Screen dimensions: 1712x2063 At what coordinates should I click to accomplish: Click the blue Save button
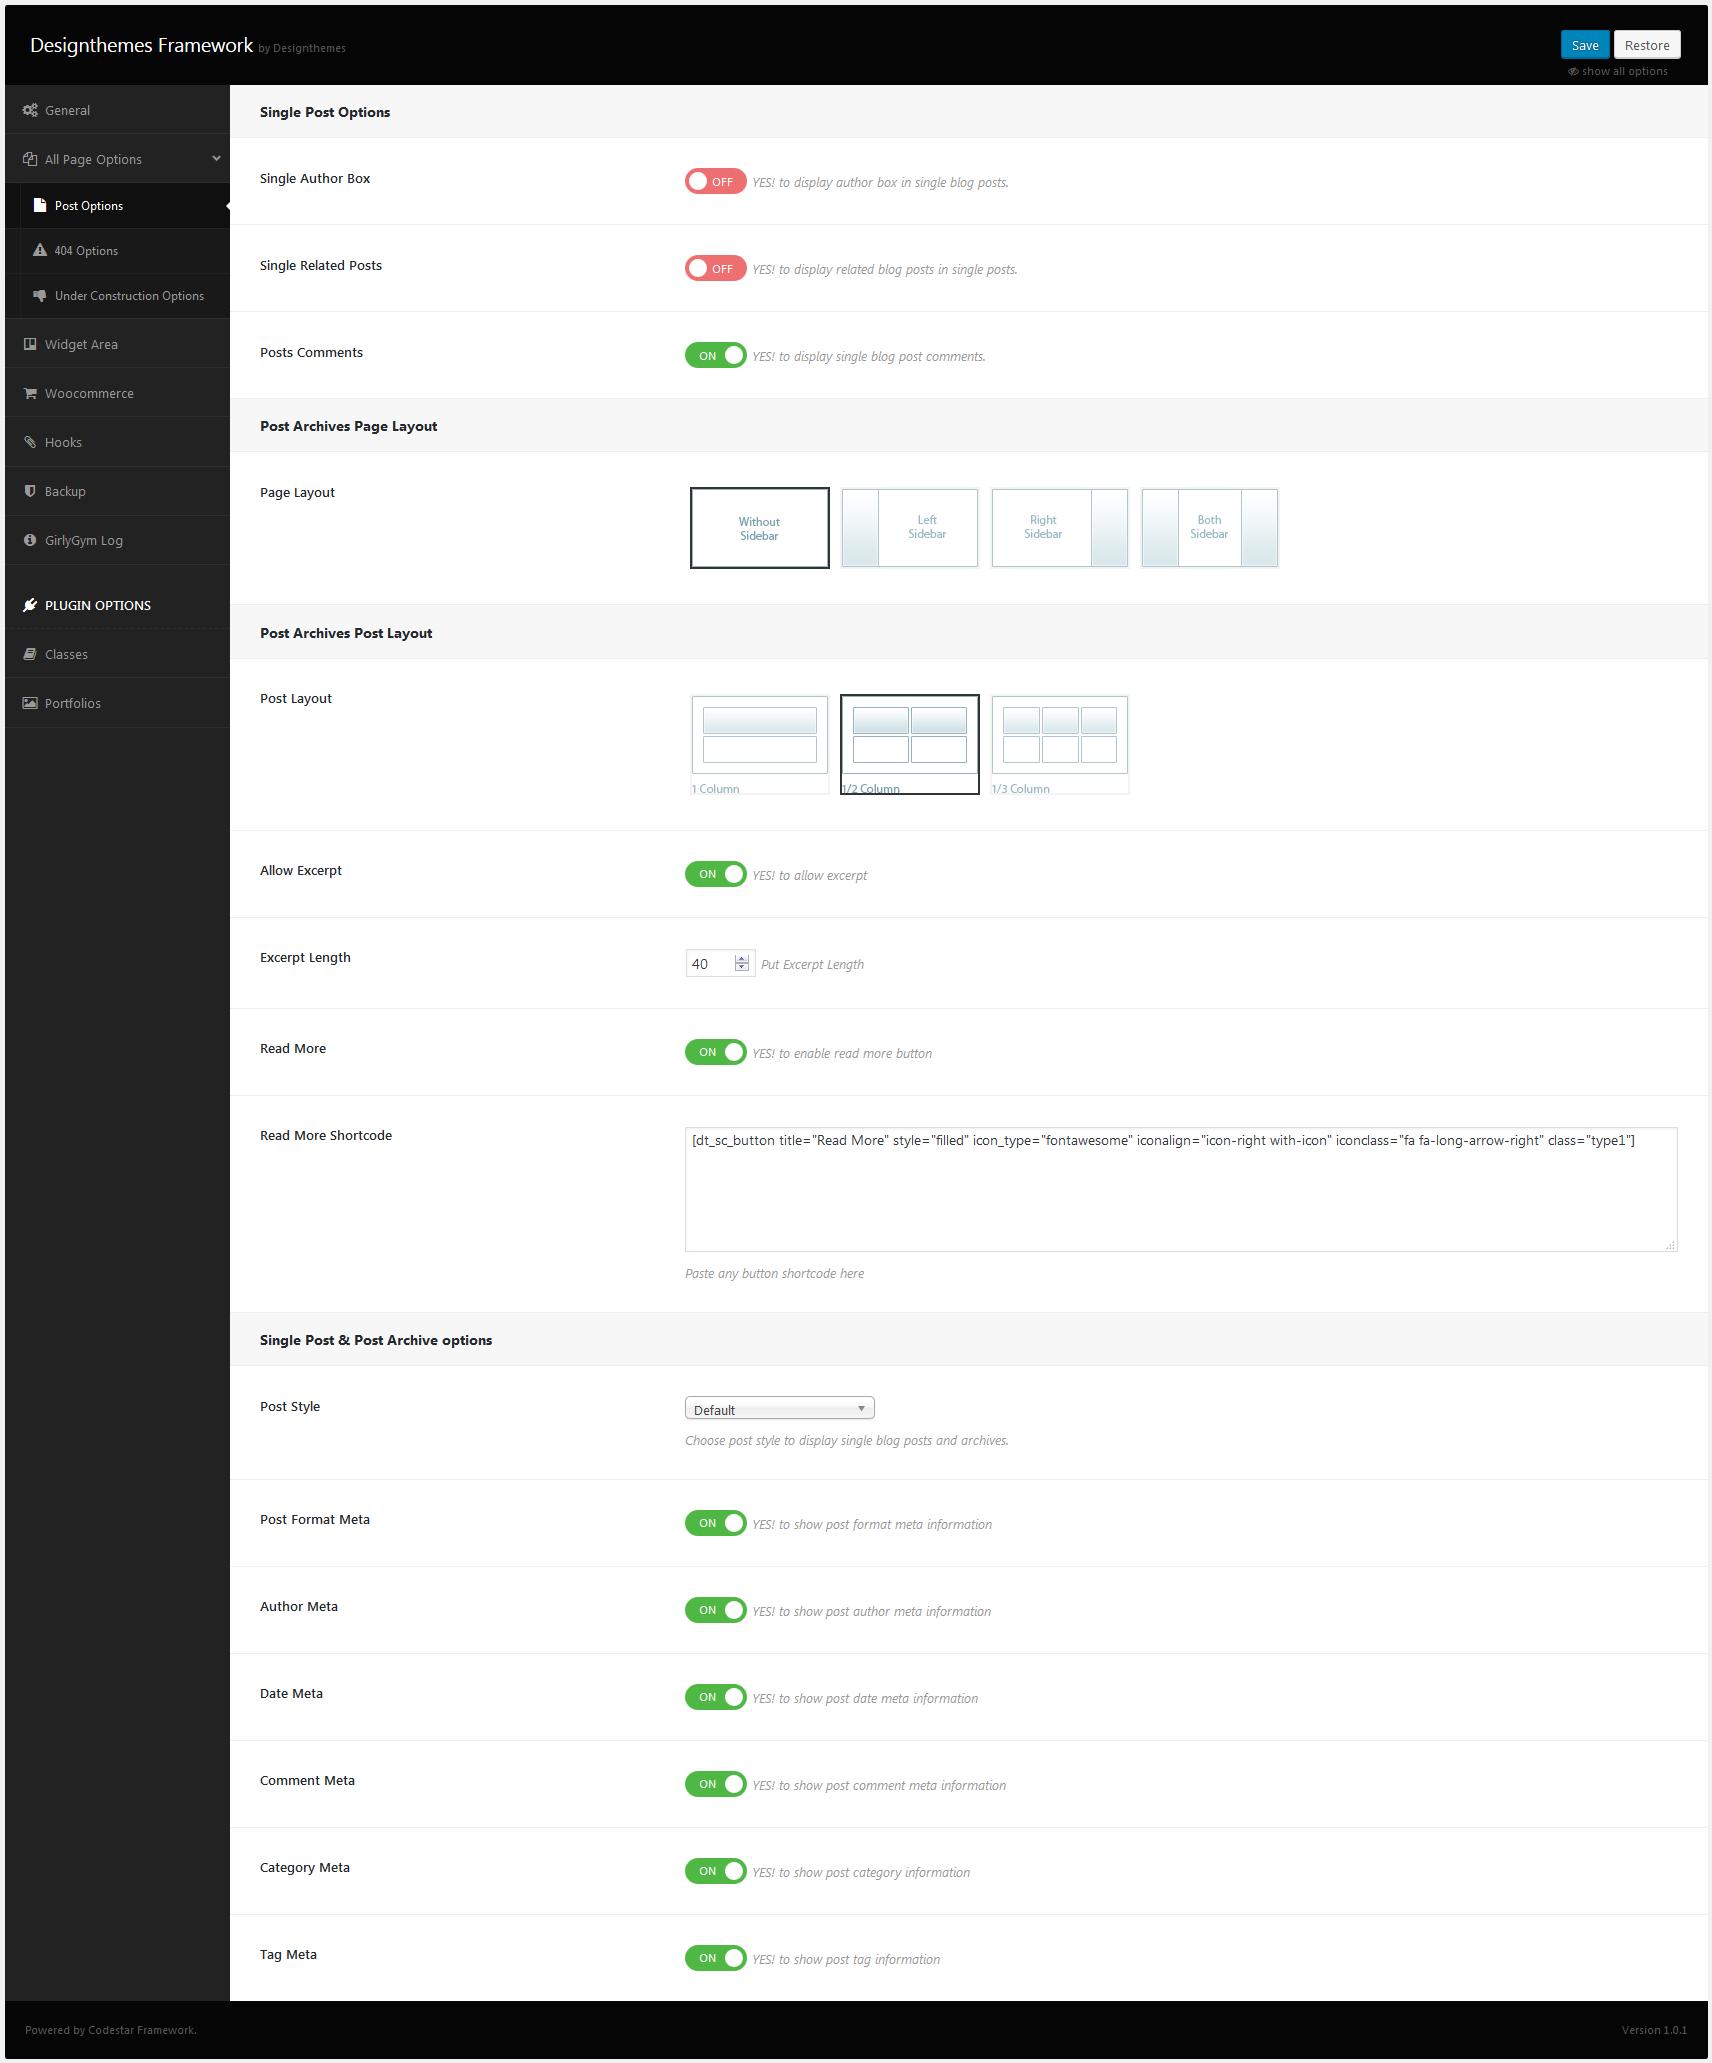(1585, 45)
